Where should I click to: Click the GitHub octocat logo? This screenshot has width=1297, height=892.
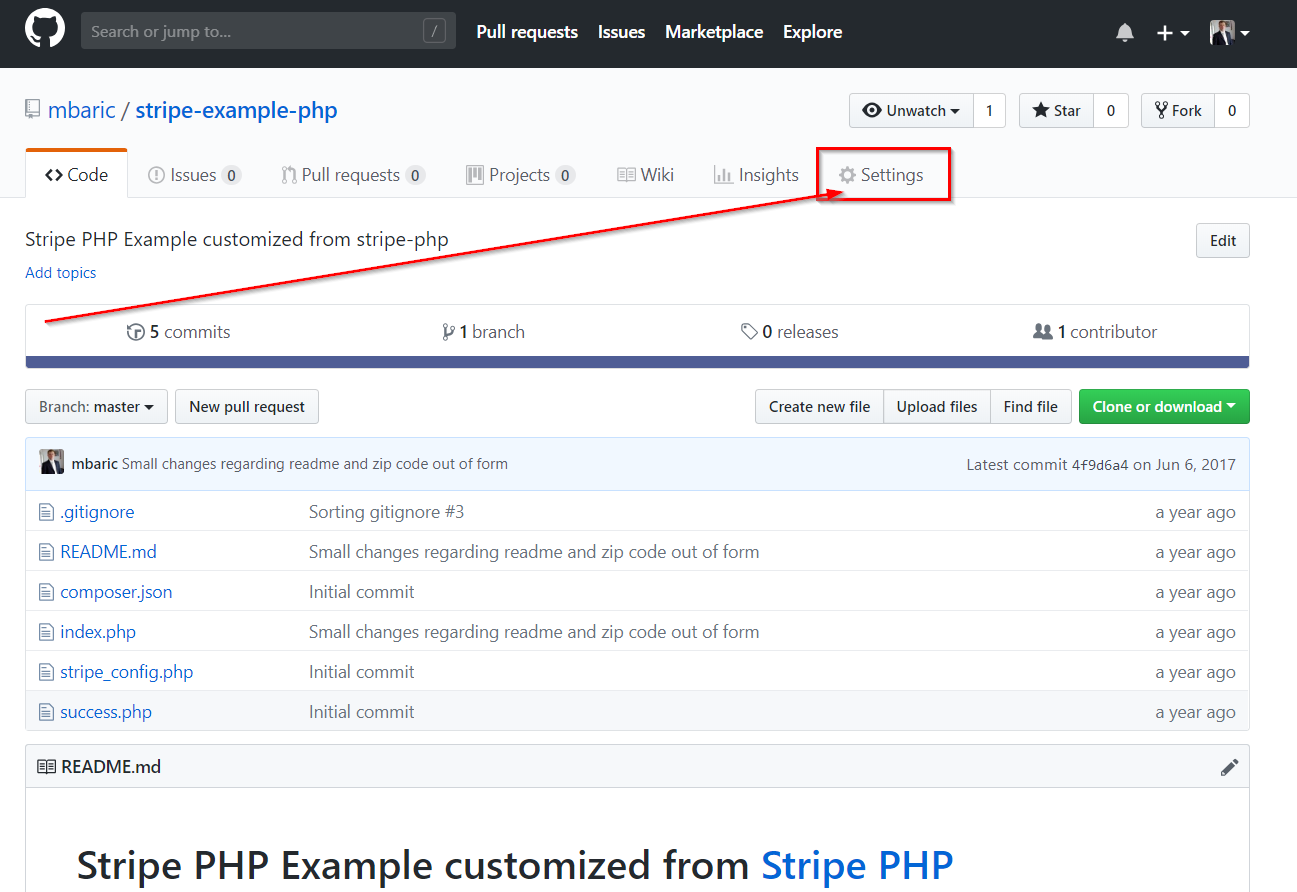45,29
